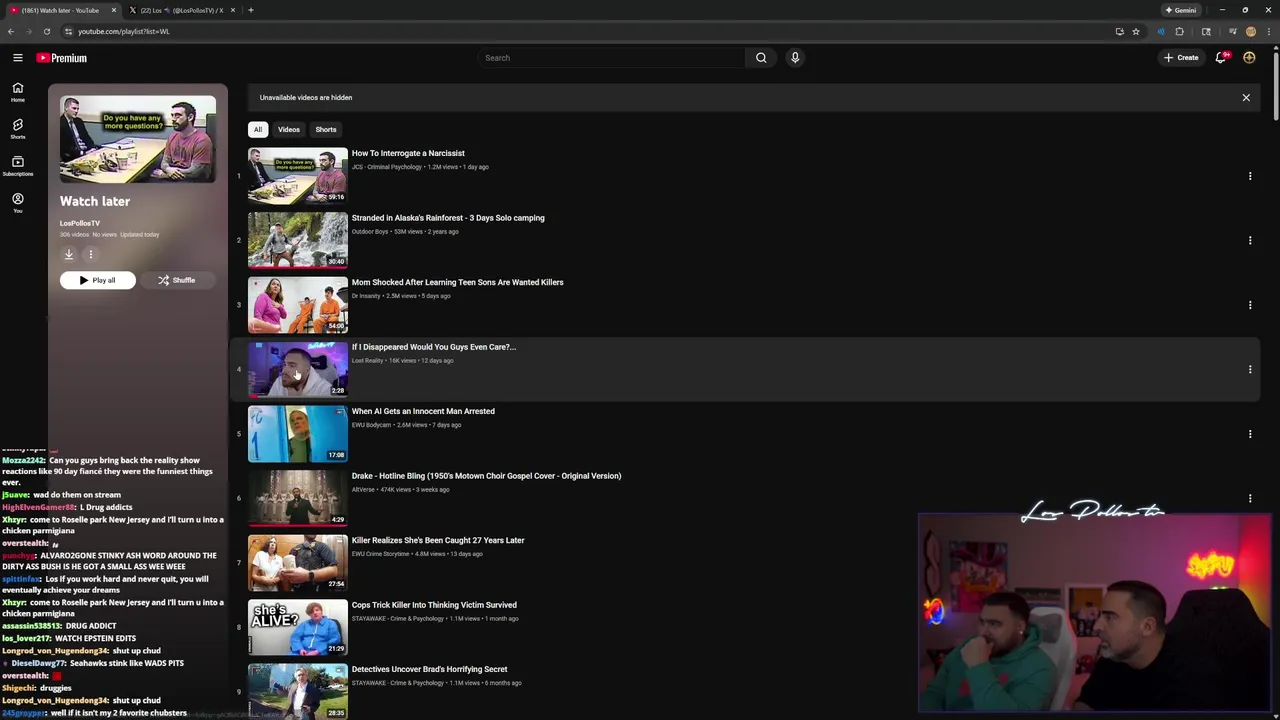Image resolution: width=1280 pixels, height=720 pixels.
Task: Open thumbnail of When AI Gets an Innocent Man Arrested
Action: (298, 434)
